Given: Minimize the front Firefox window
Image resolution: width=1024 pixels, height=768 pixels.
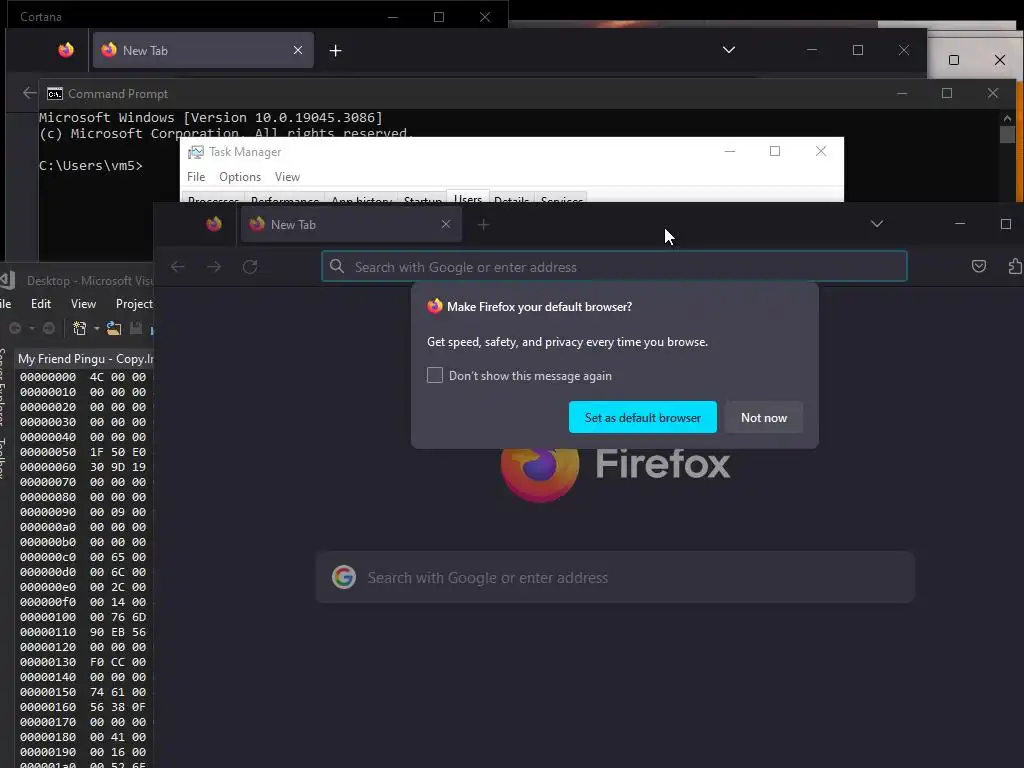Looking at the screenshot, I should [959, 224].
